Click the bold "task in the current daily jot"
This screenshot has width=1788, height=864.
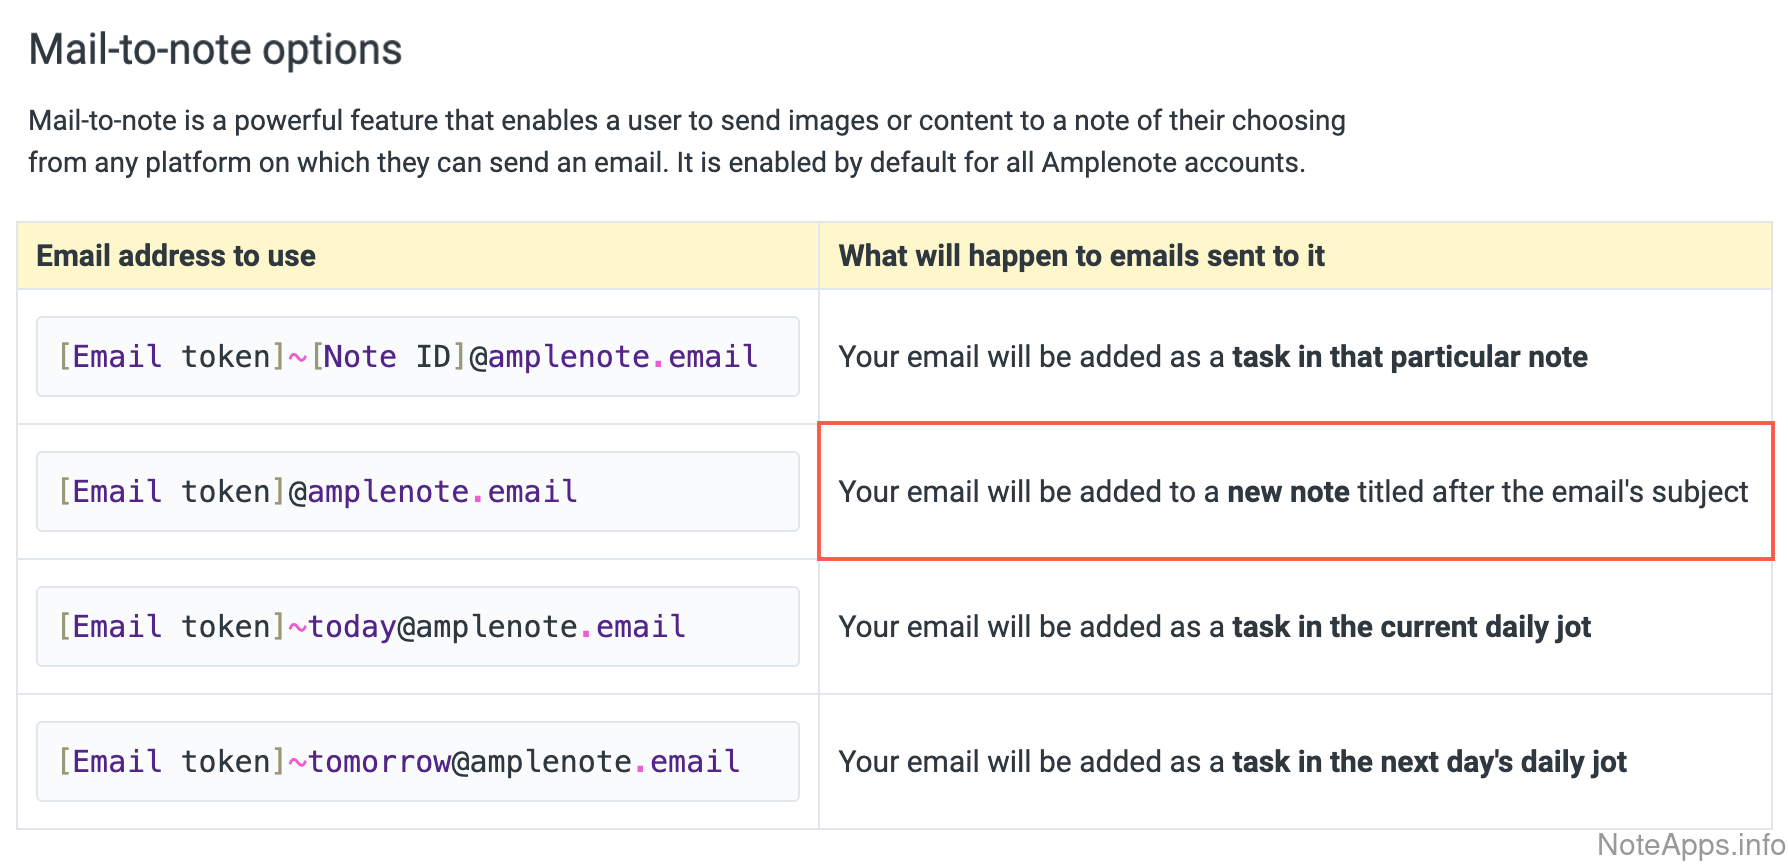point(1410,627)
